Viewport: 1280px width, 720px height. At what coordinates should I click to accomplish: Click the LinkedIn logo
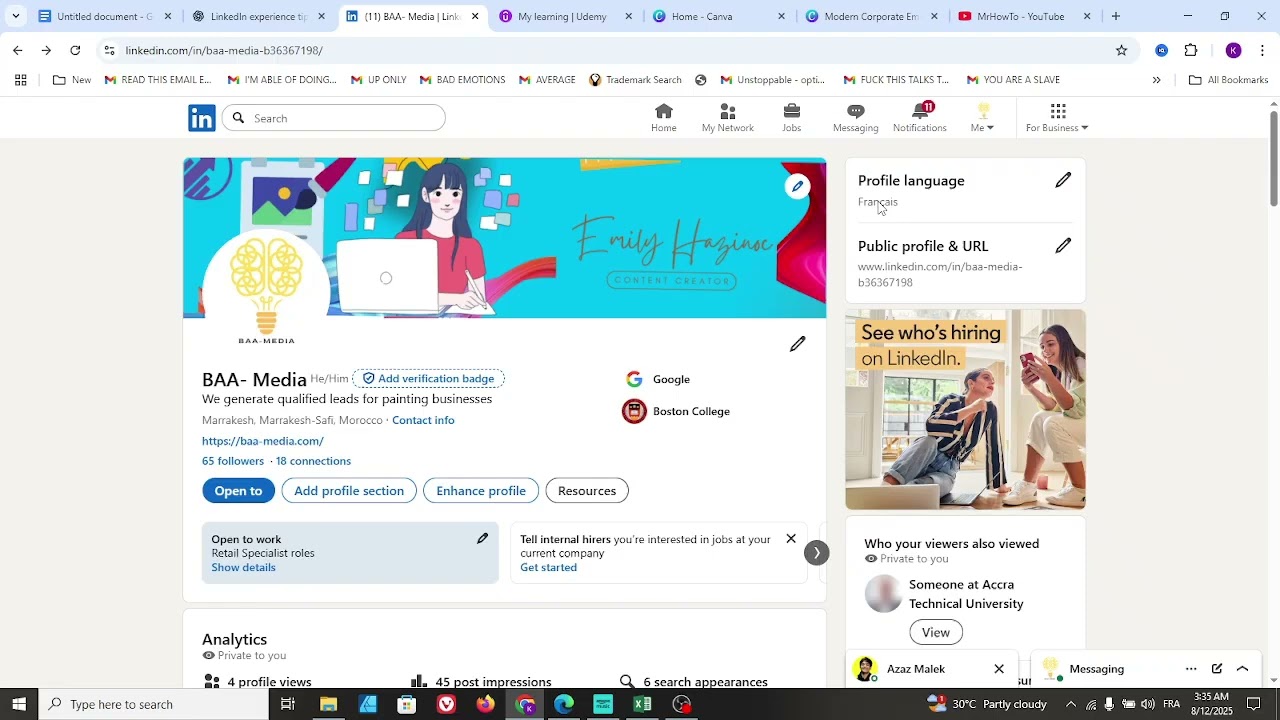pyautogui.click(x=202, y=118)
